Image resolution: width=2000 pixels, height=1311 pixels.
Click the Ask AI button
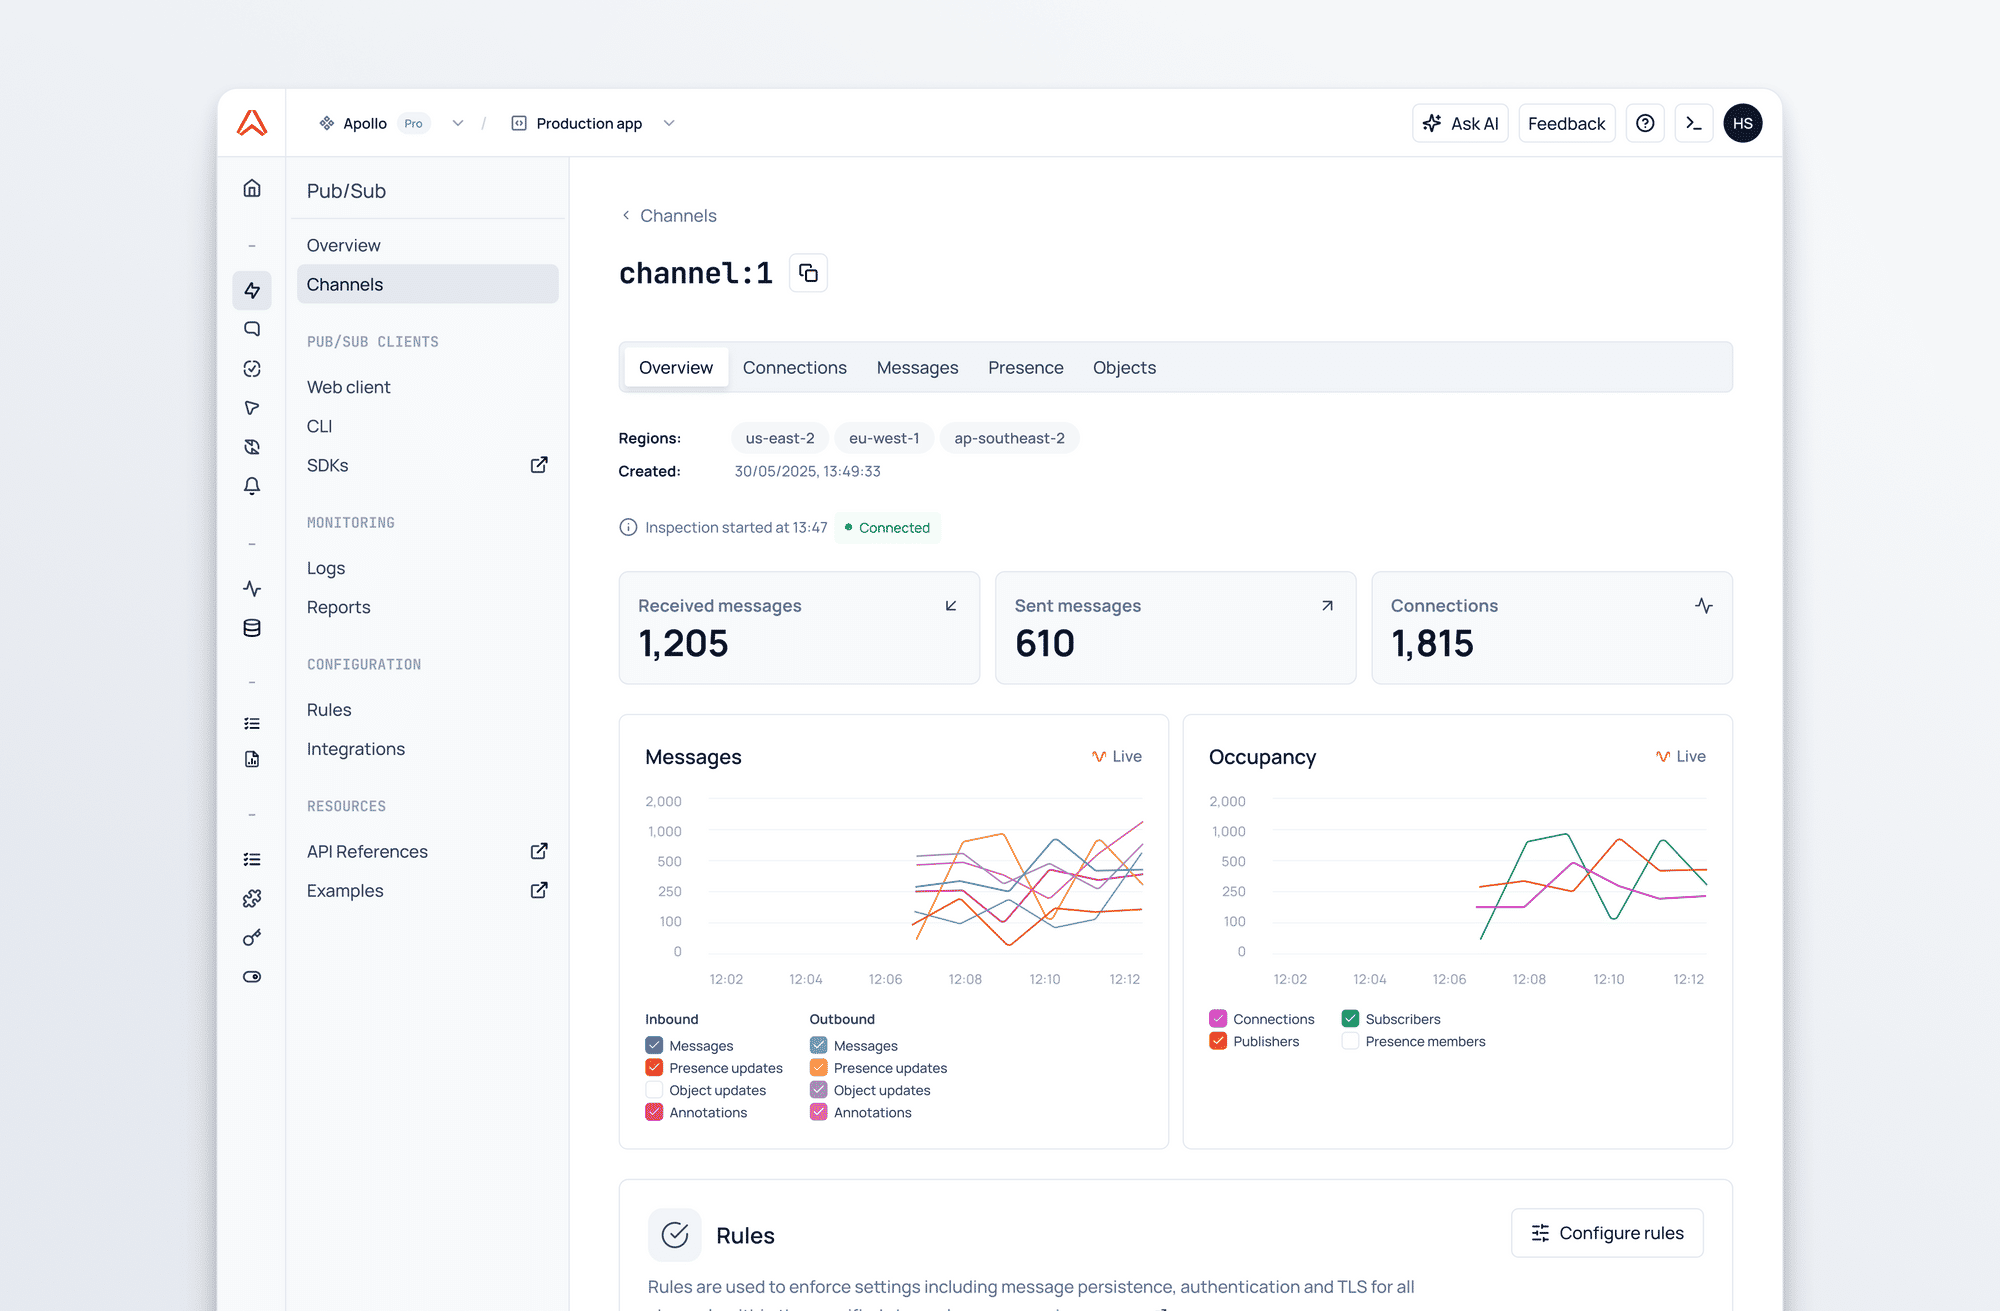pyautogui.click(x=1460, y=123)
